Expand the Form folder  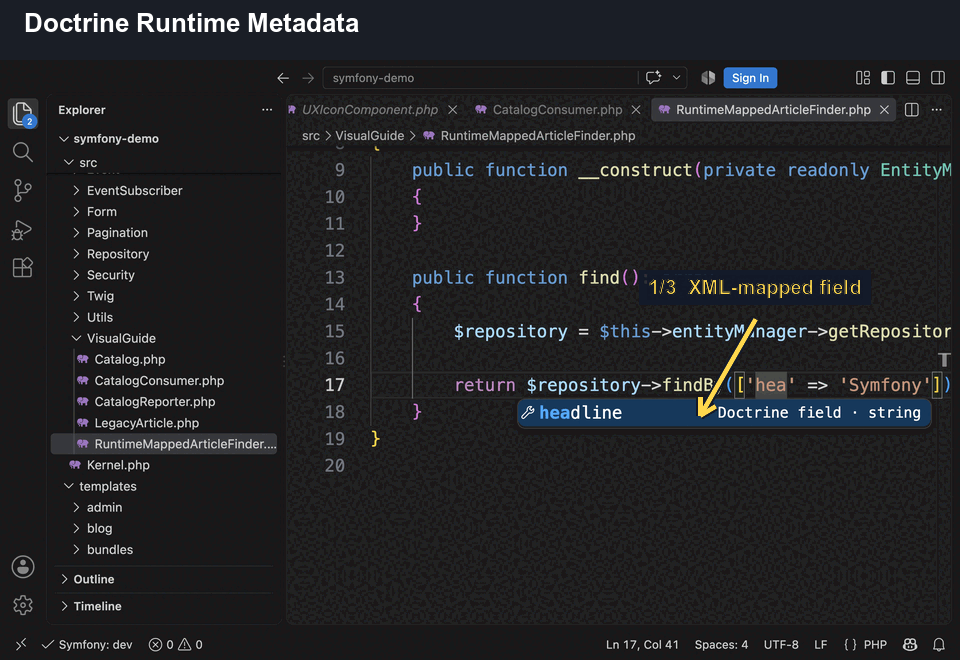coord(102,211)
